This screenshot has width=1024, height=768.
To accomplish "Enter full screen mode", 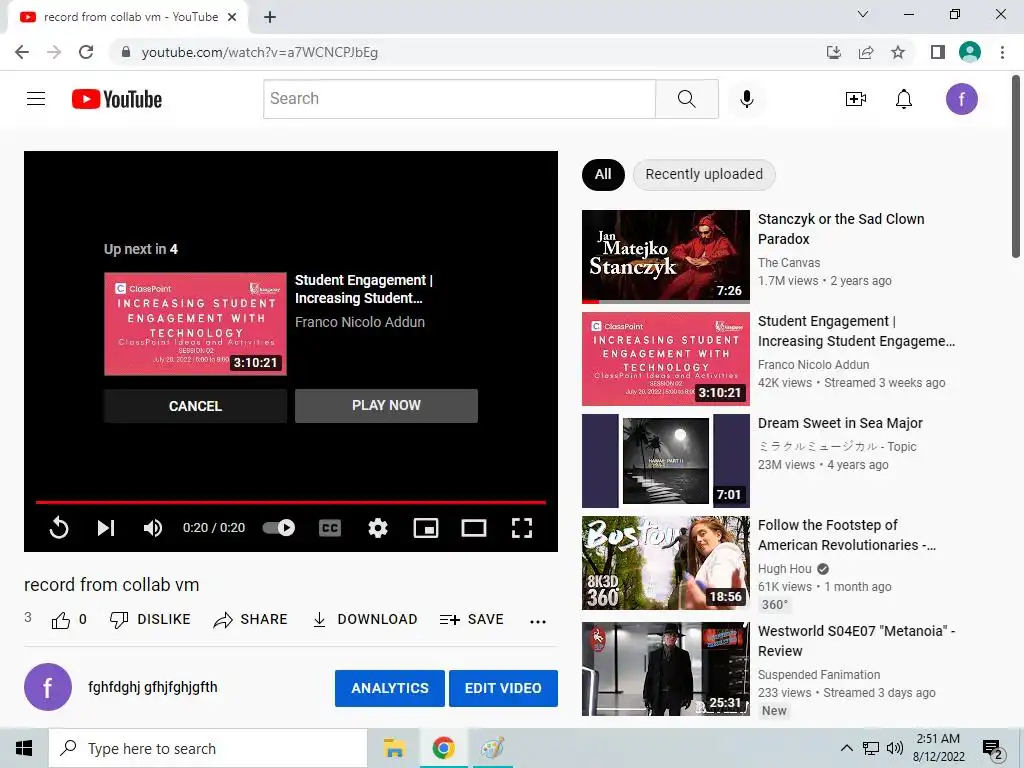I will [522, 528].
